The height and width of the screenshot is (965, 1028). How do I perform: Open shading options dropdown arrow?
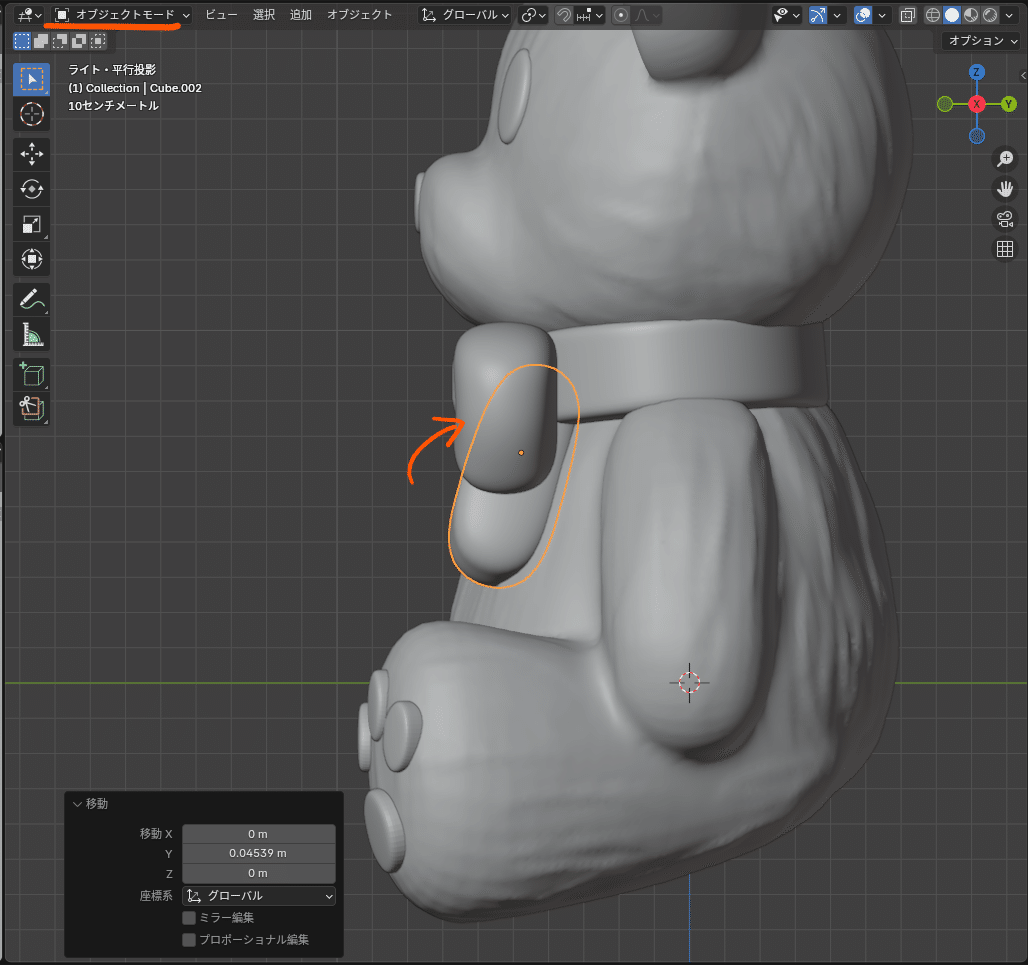pos(1009,15)
